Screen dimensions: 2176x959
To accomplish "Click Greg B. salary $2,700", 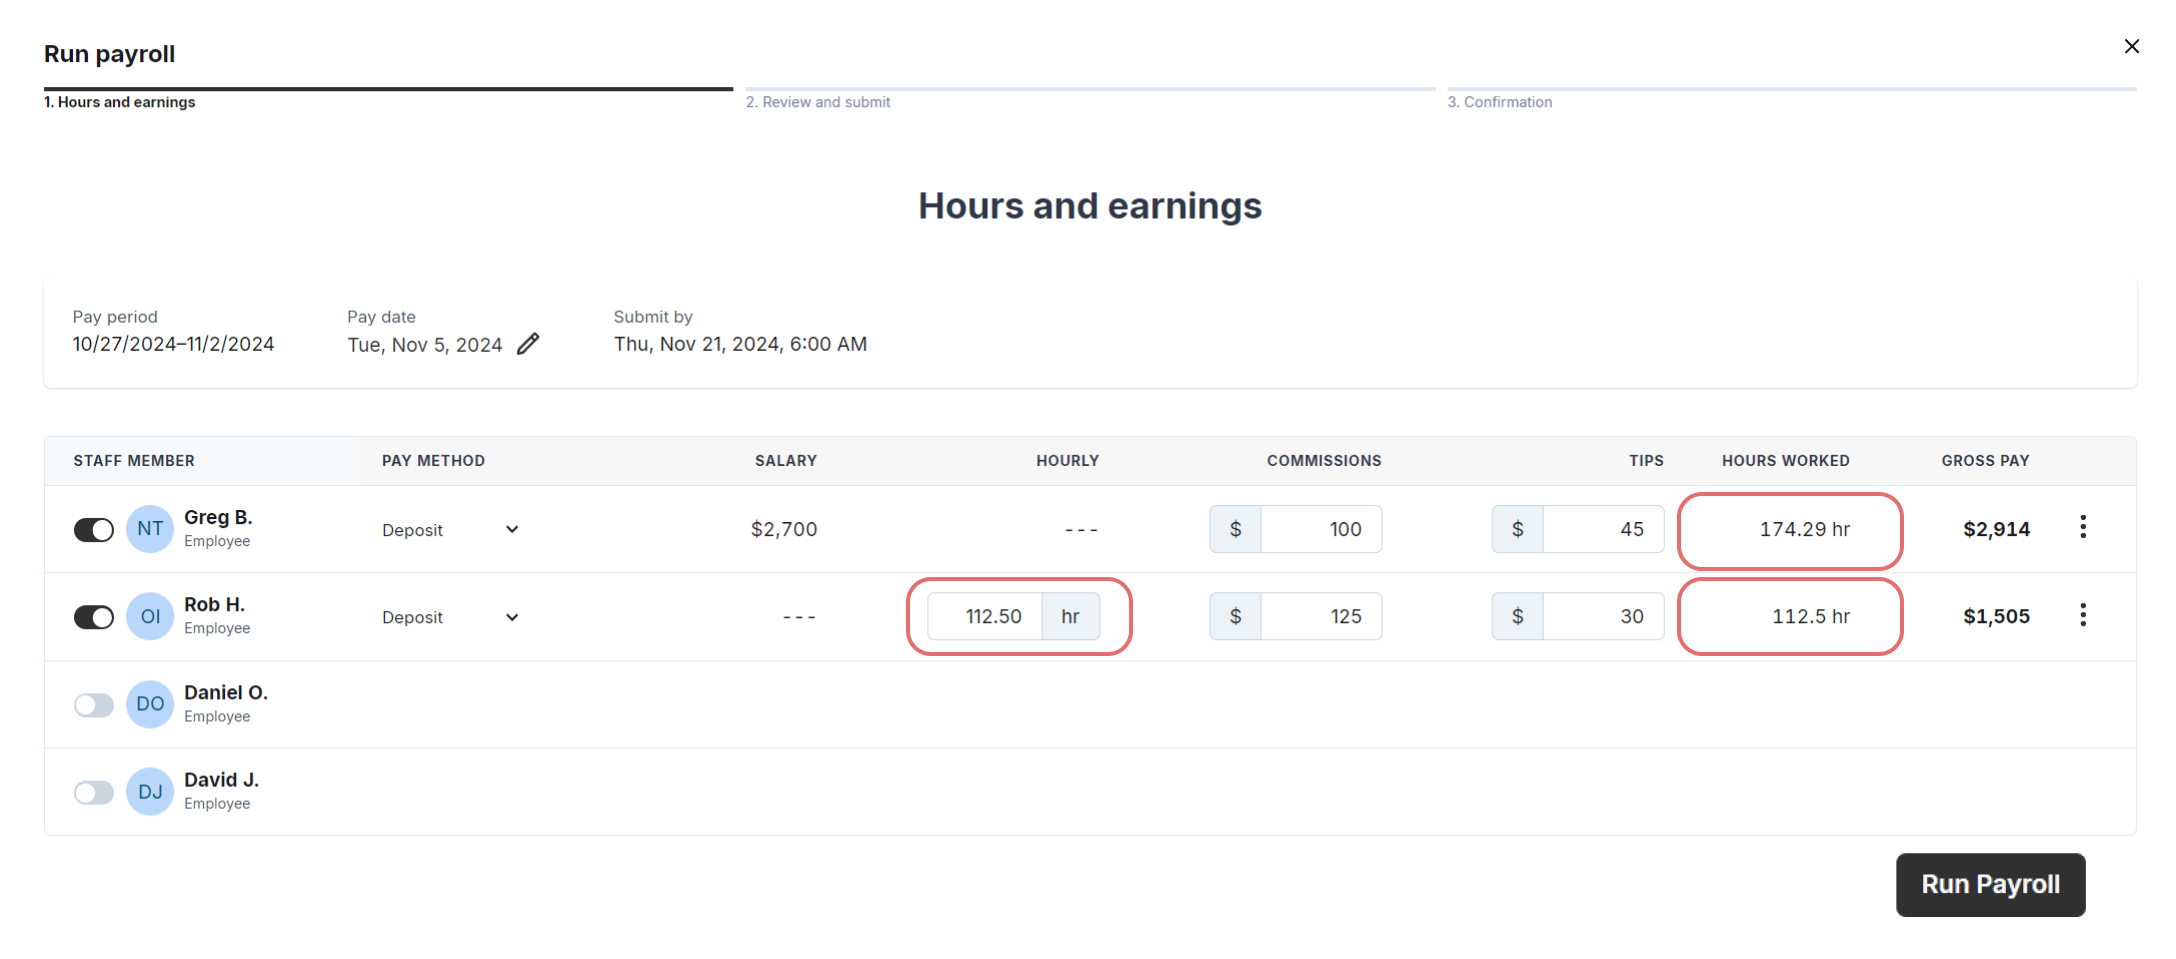I will coord(784,529).
